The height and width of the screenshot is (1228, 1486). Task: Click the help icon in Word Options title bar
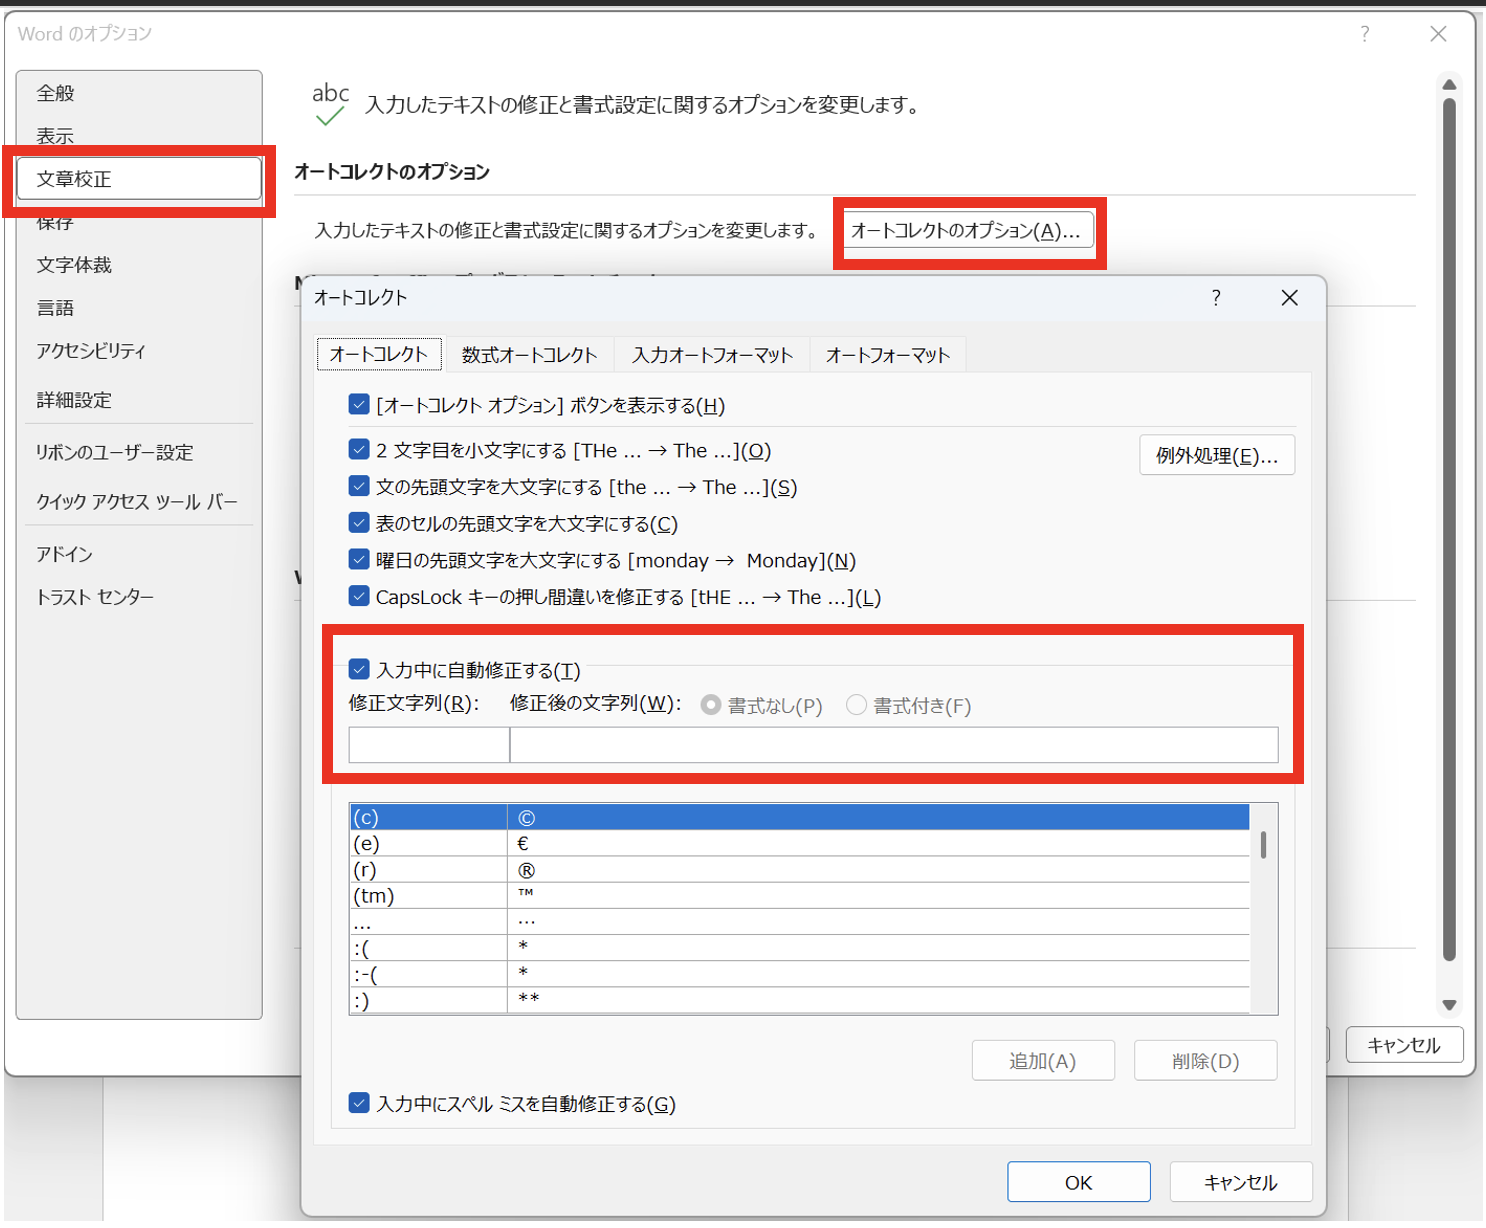(1364, 35)
